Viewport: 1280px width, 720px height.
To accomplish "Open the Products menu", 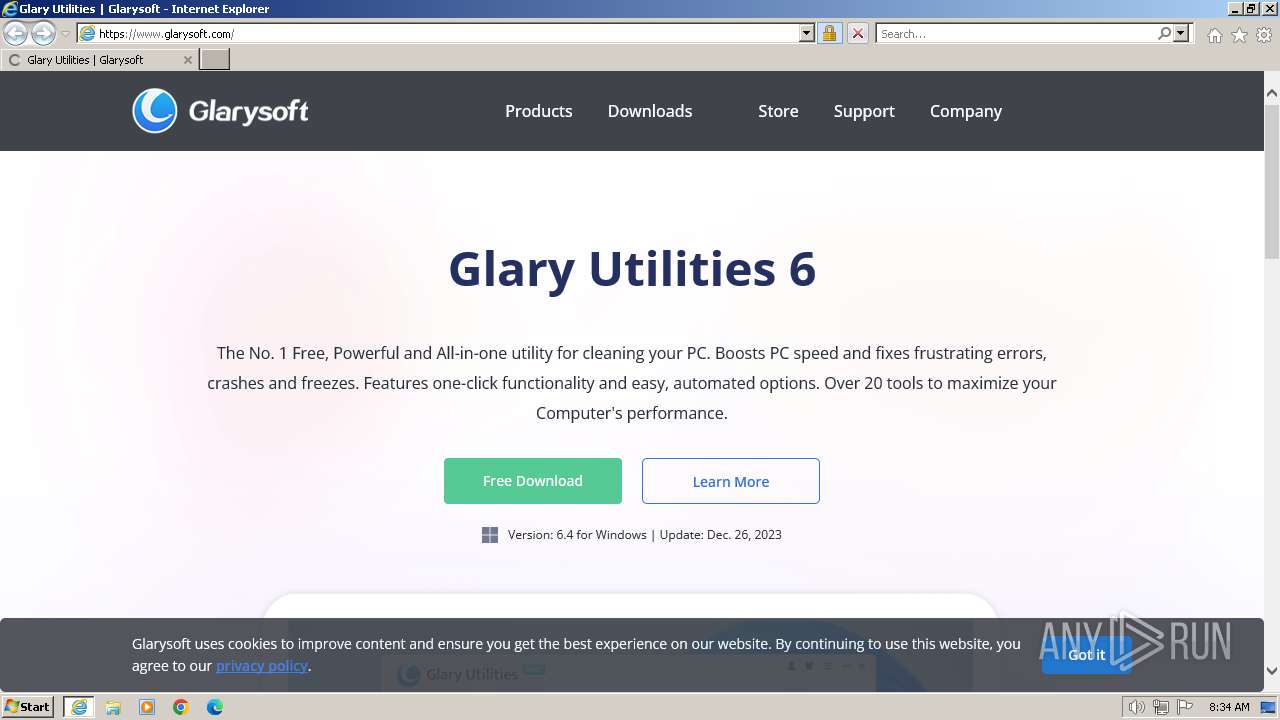I will click(x=539, y=111).
